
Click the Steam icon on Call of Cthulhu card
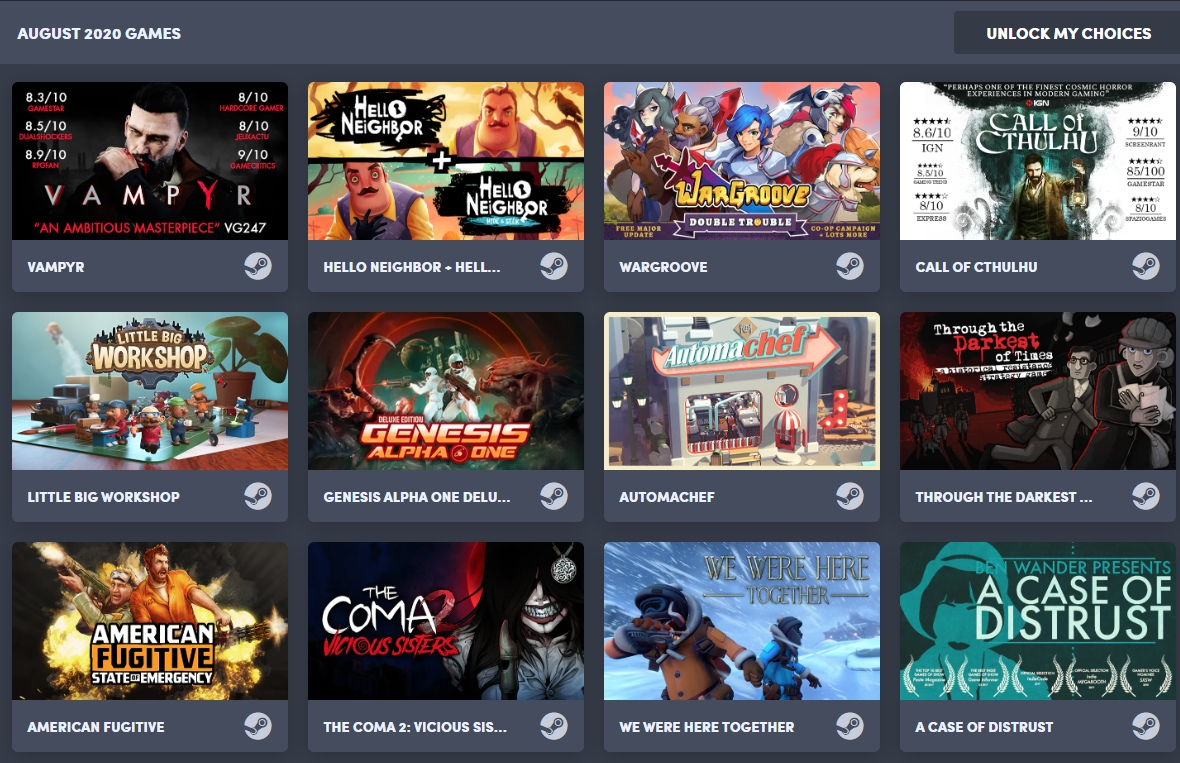1145,266
